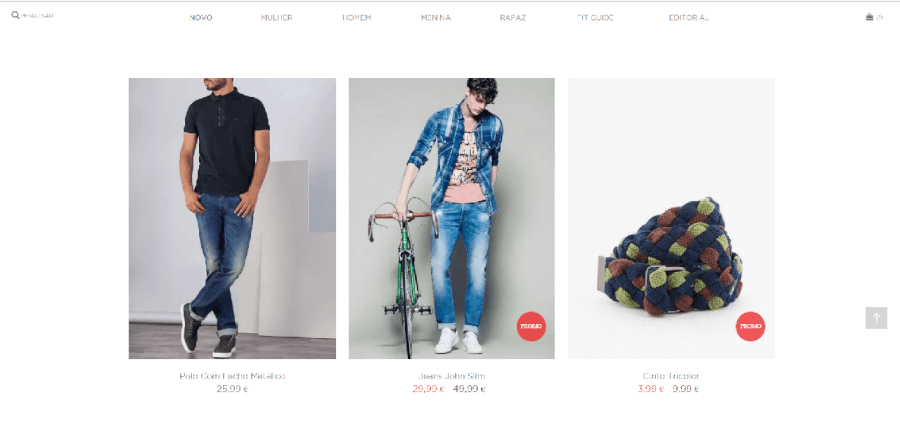Click the Jeans John Slim title link
900x428 pixels.
(x=452, y=376)
